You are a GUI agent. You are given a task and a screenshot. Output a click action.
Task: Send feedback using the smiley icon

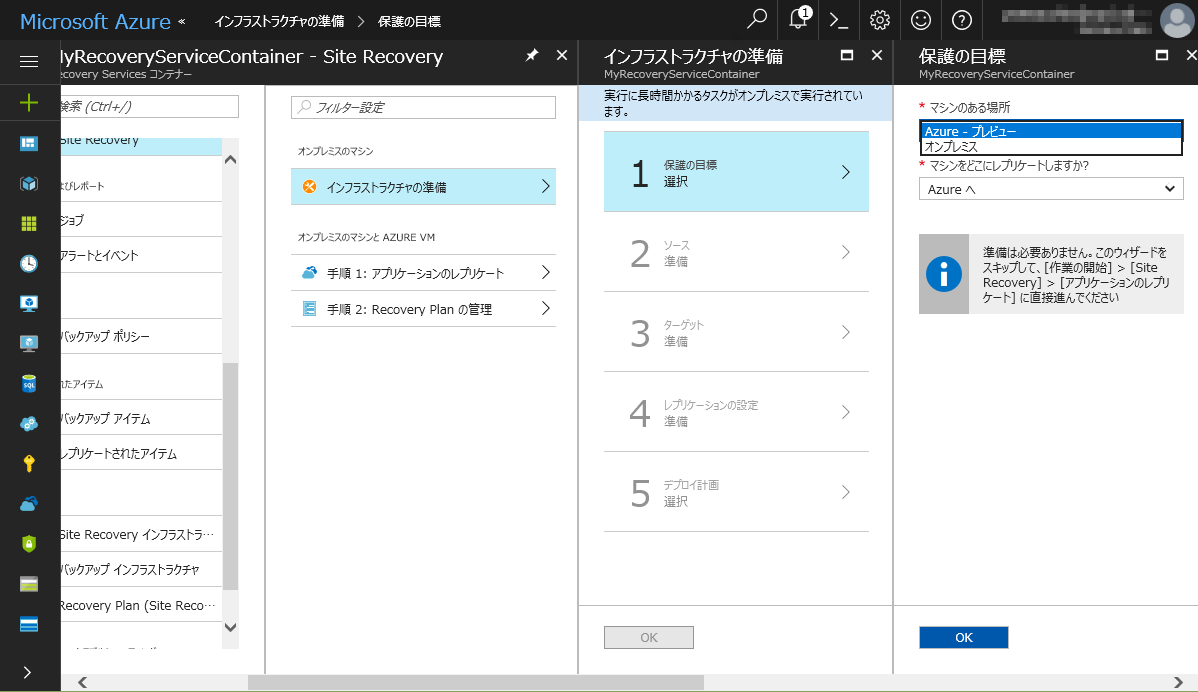tap(920, 20)
